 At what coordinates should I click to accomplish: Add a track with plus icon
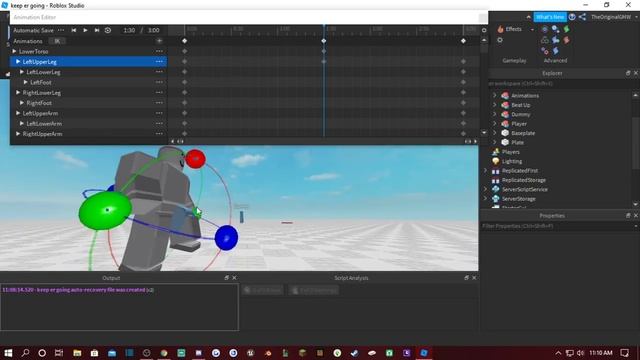click(159, 41)
